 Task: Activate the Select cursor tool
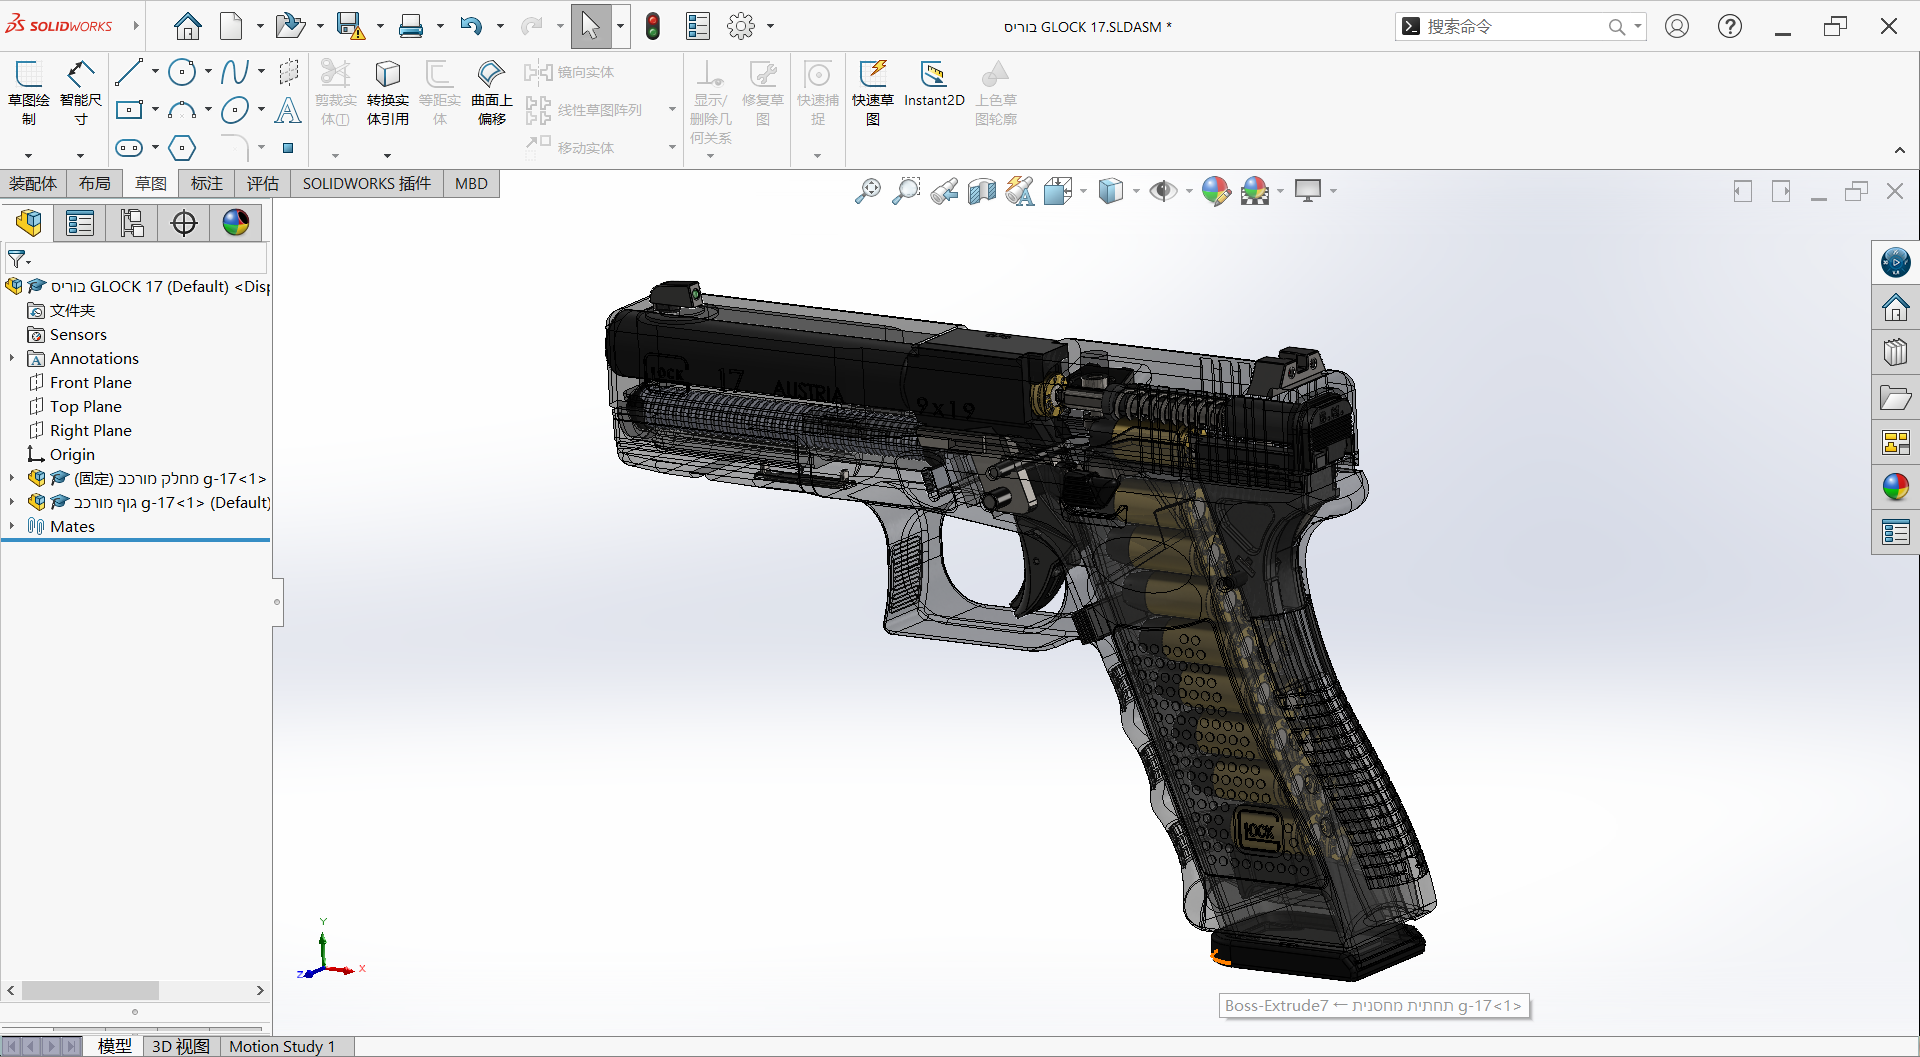591,26
